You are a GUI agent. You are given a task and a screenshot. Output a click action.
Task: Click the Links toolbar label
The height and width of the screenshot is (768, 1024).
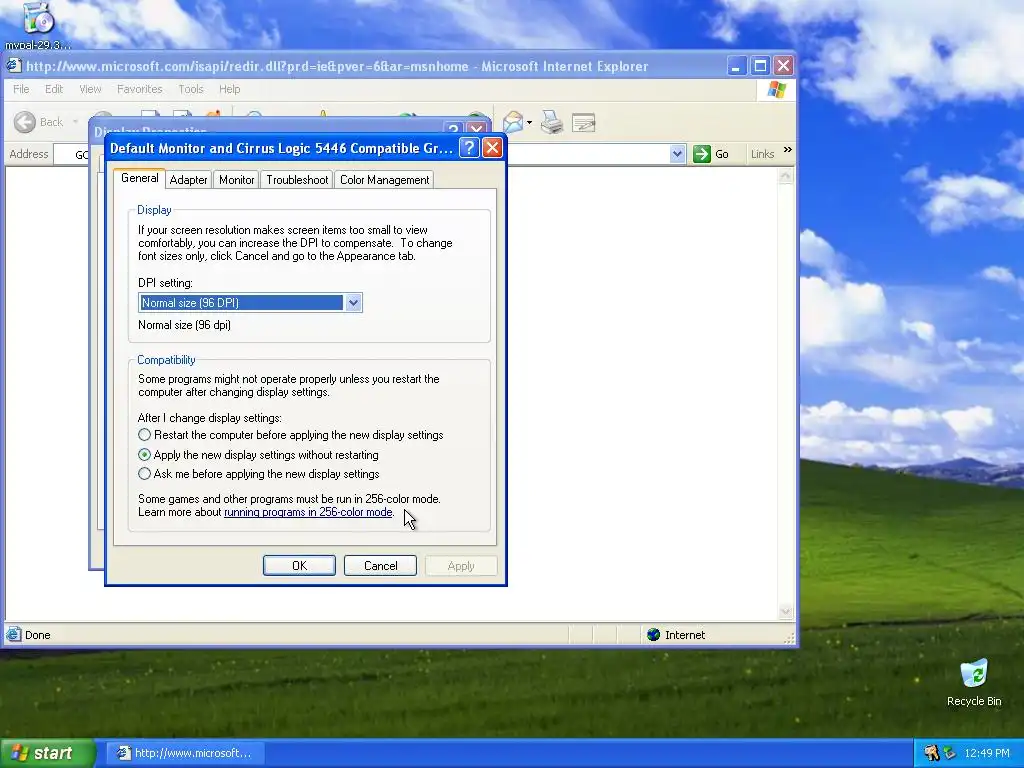tap(762, 154)
